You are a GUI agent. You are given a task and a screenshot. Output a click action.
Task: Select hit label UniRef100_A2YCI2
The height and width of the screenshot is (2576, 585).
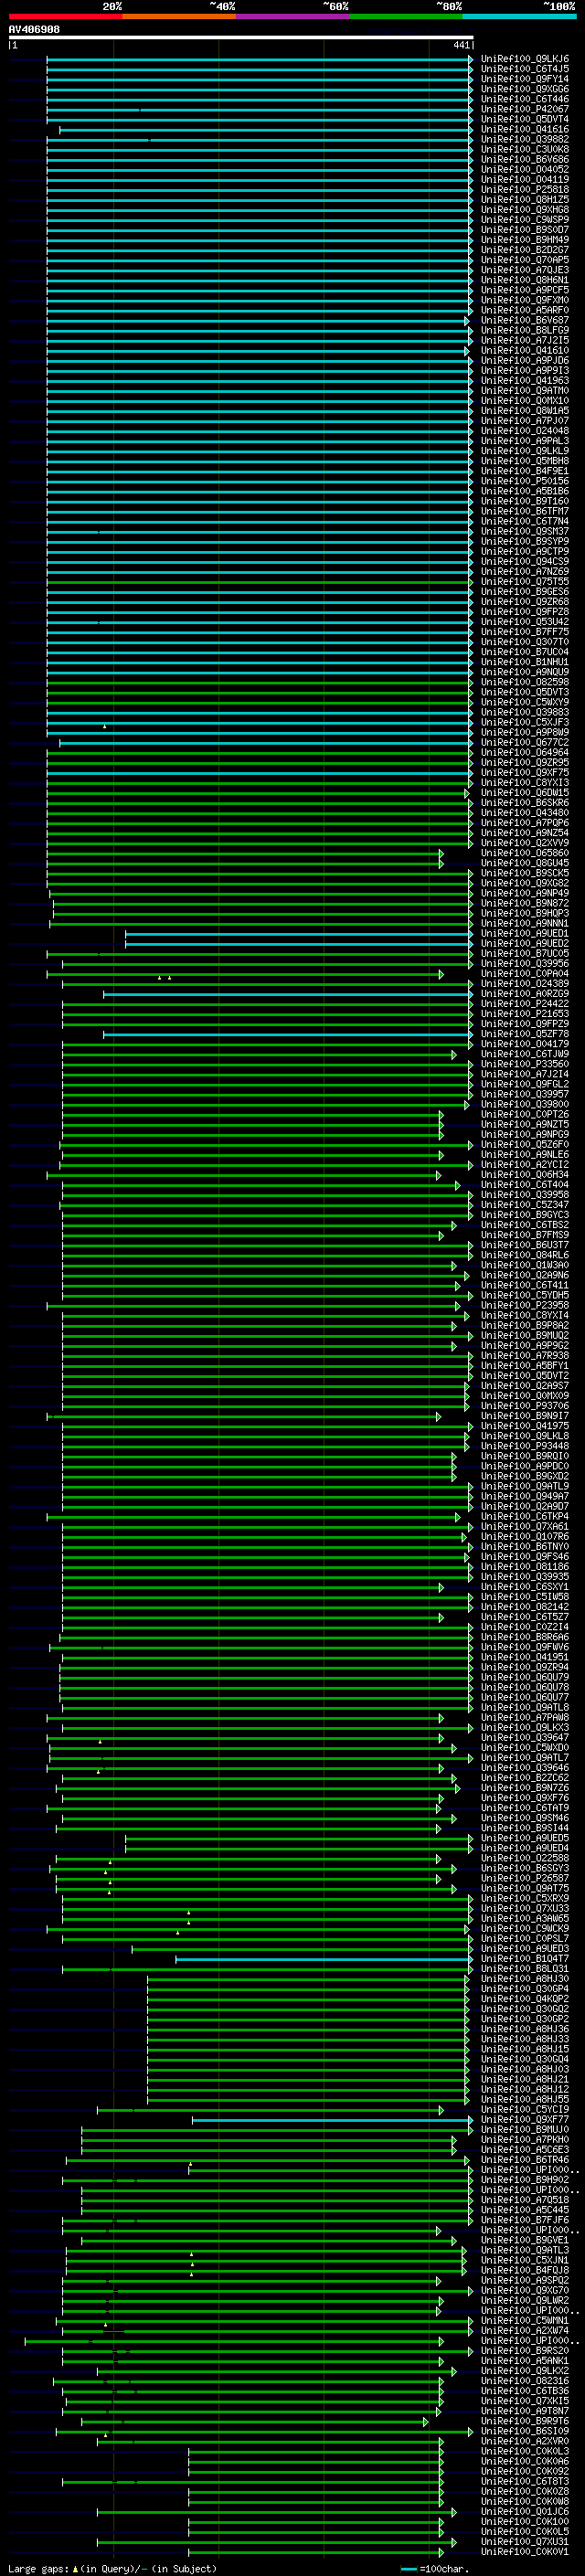point(525,1164)
